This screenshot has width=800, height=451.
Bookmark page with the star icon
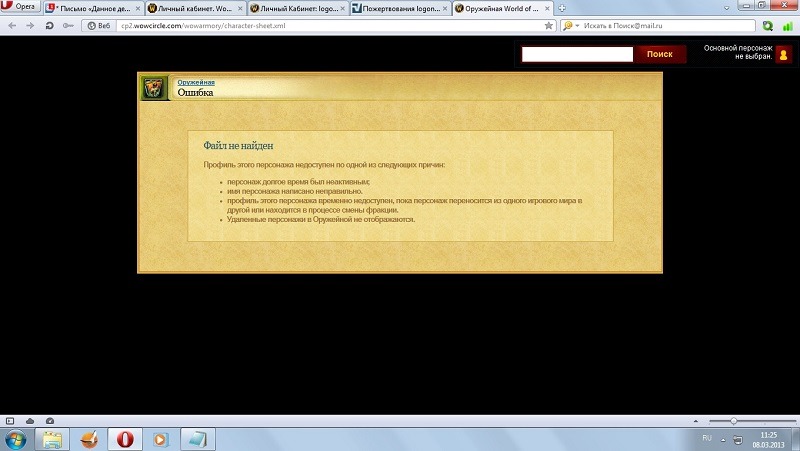click(547, 25)
